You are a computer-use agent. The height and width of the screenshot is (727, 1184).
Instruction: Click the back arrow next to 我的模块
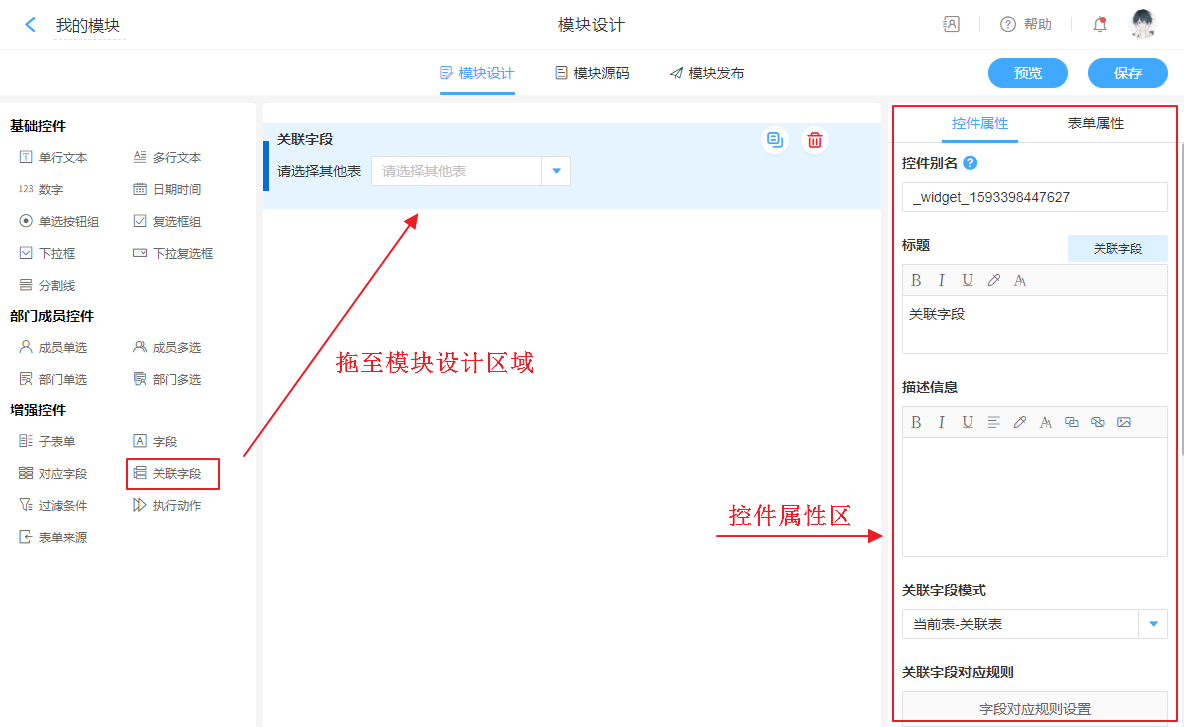31,25
